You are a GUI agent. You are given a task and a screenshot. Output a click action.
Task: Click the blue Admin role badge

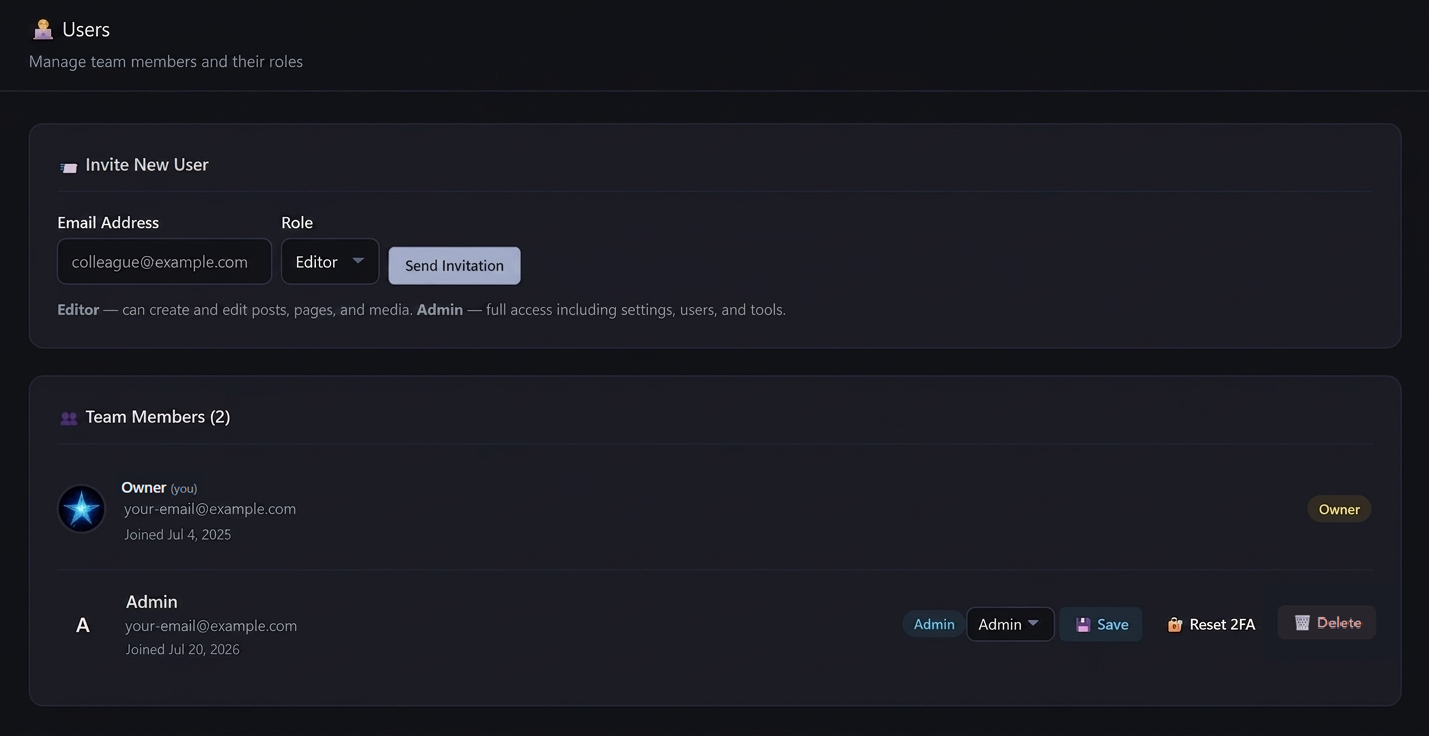pyautogui.click(x=934, y=624)
